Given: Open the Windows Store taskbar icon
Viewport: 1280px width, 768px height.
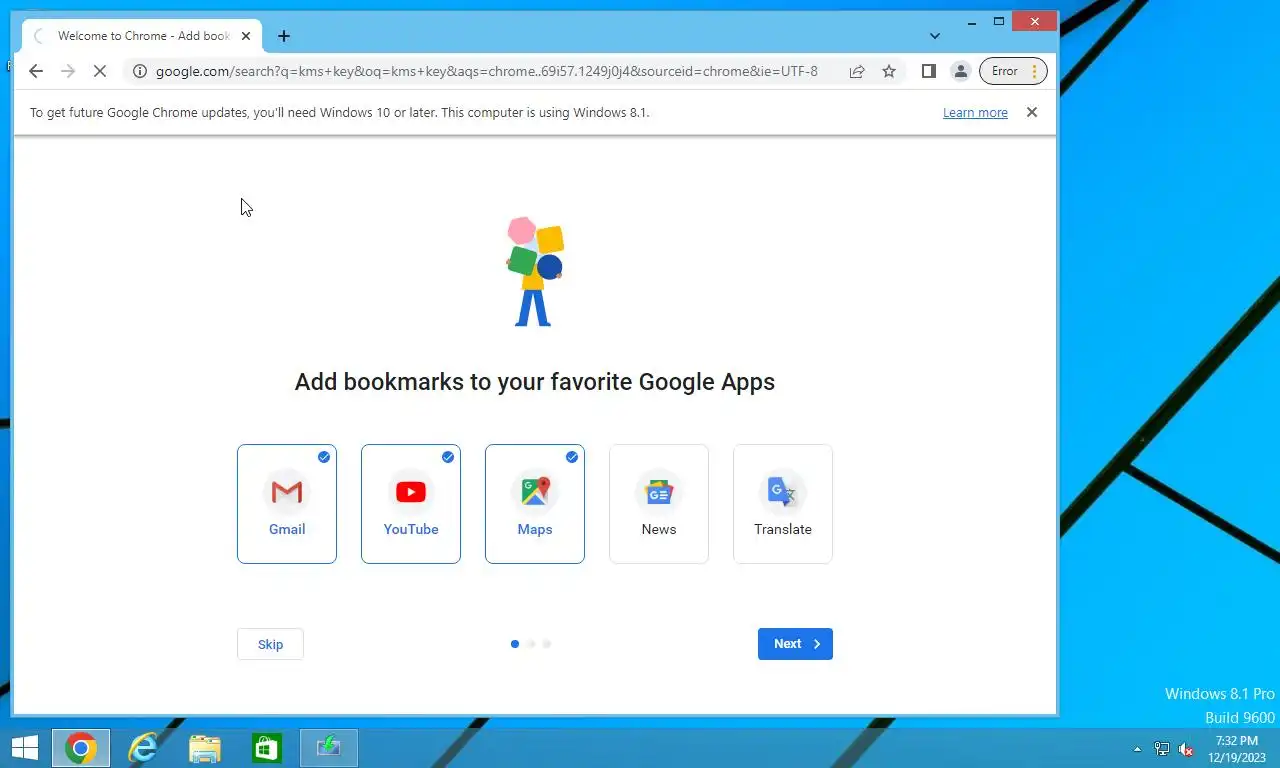Looking at the screenshot, I should coord(267,748).
